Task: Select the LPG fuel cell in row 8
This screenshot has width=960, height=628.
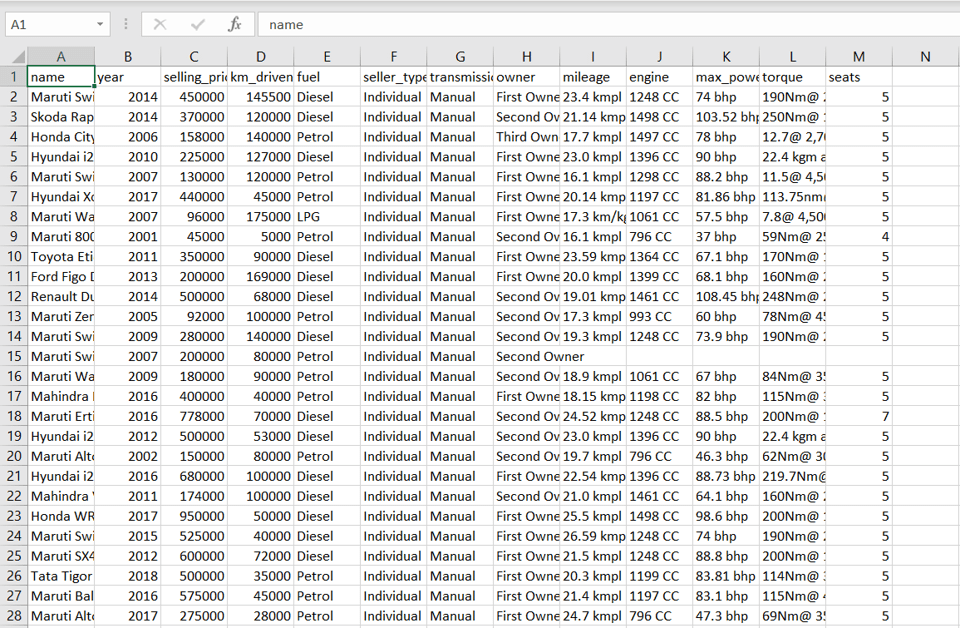Action: (326, 216)
